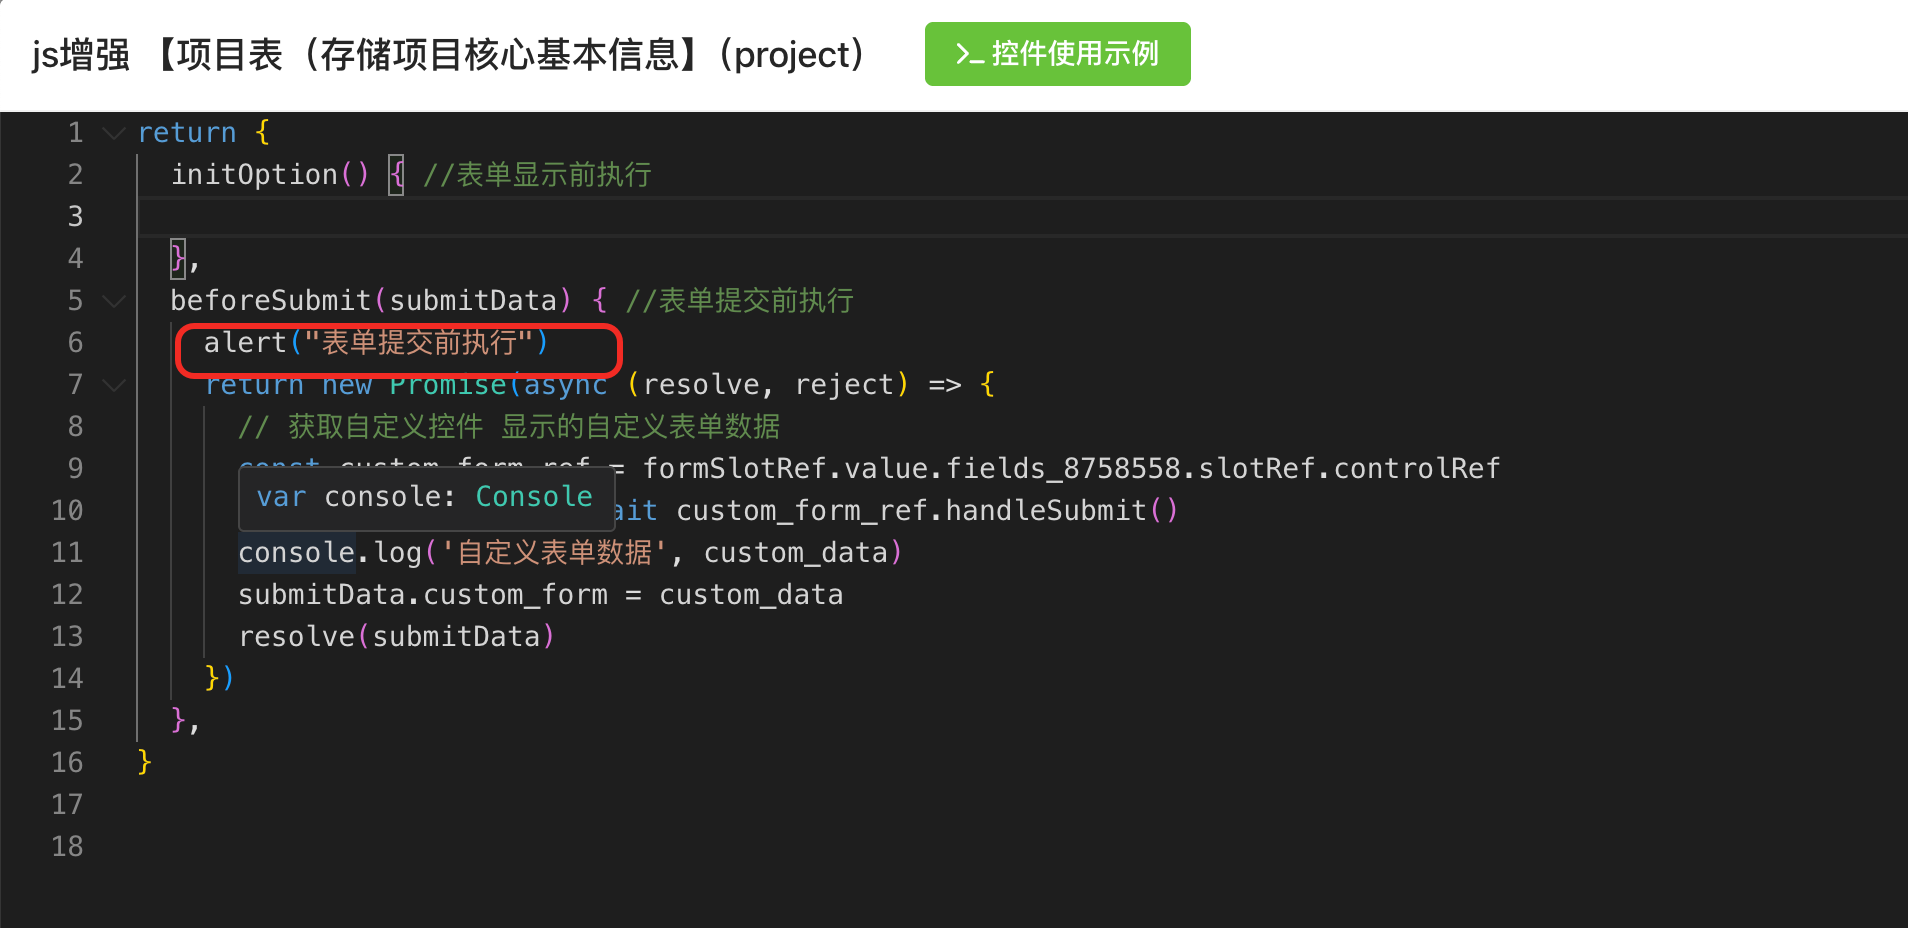Collapse the Promise block at line 7
The width and height of the screenshot is (1908, 928).
tap(114, 385)
